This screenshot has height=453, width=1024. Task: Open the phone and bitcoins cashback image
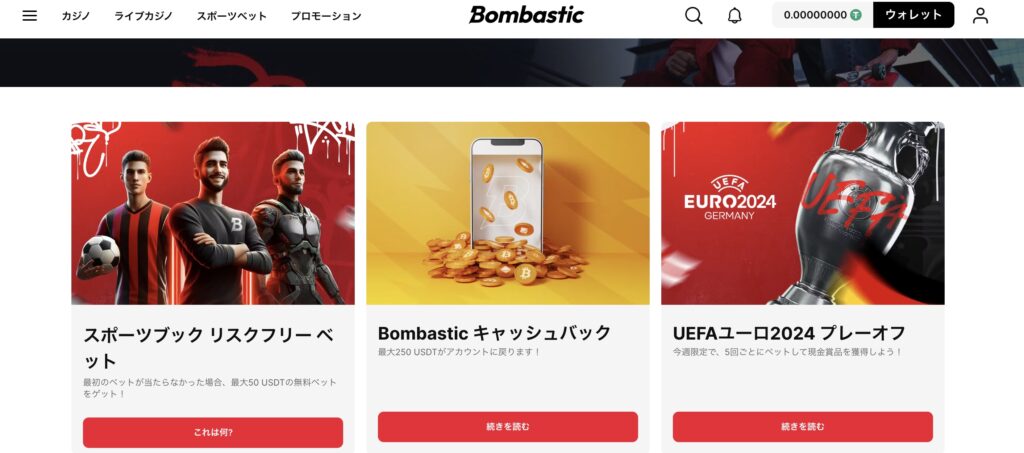(507, 213)
